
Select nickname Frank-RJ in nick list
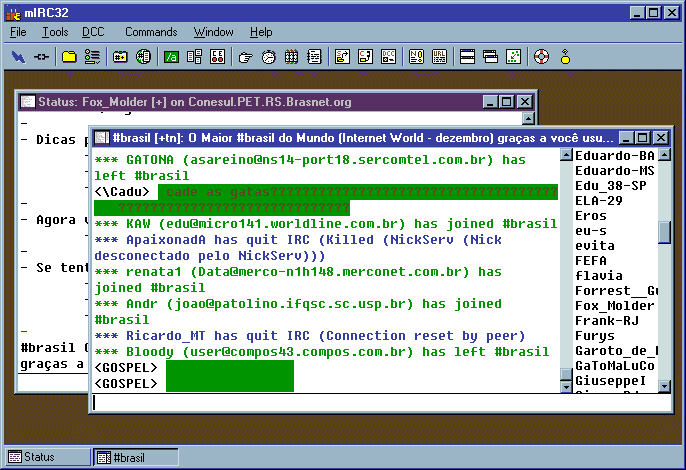(607, 321)
